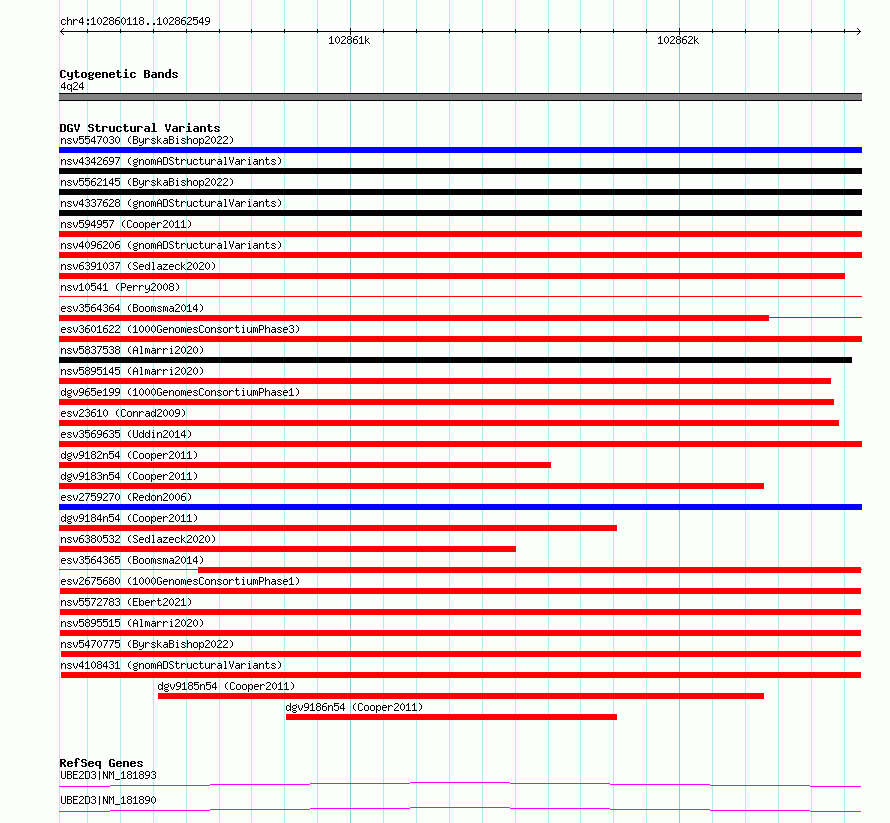Click the gray 4q24 cytogenetic band bar
This screenshot has height=823, width=890.
460,97
